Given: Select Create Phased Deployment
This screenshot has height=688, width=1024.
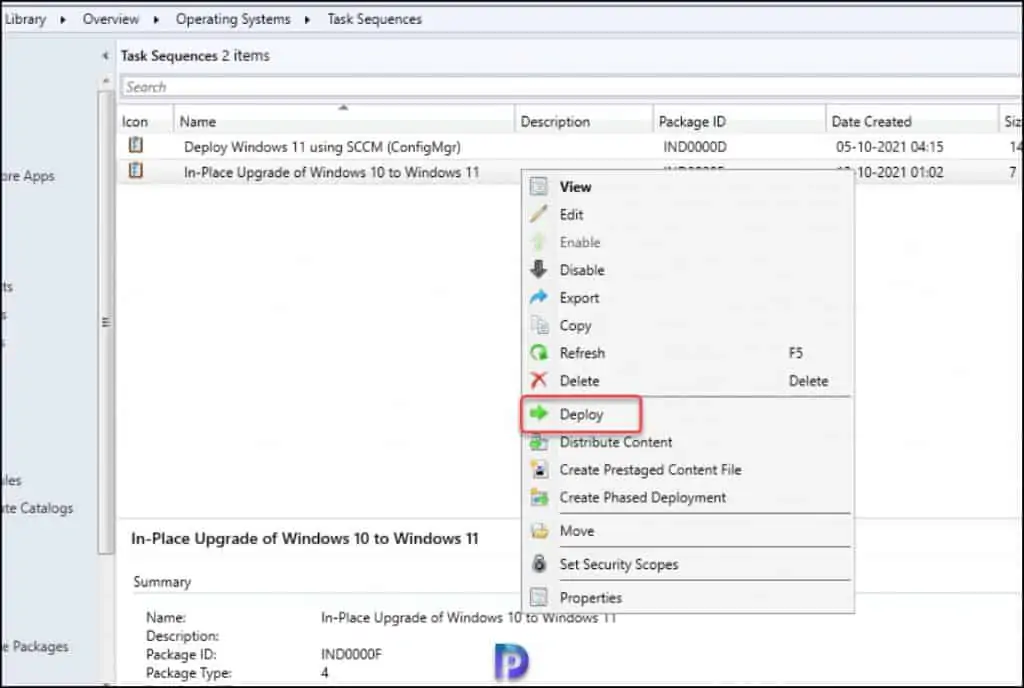Looking at the screenshot, I should pos(688,497).
